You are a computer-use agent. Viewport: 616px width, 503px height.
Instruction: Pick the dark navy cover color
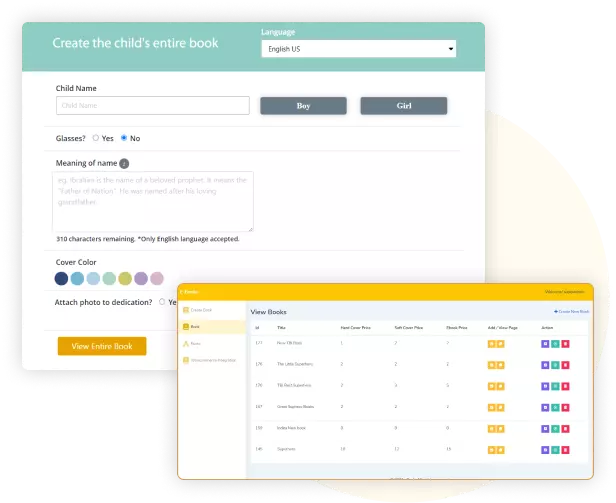pyautogui.click(x=61, y=279)
